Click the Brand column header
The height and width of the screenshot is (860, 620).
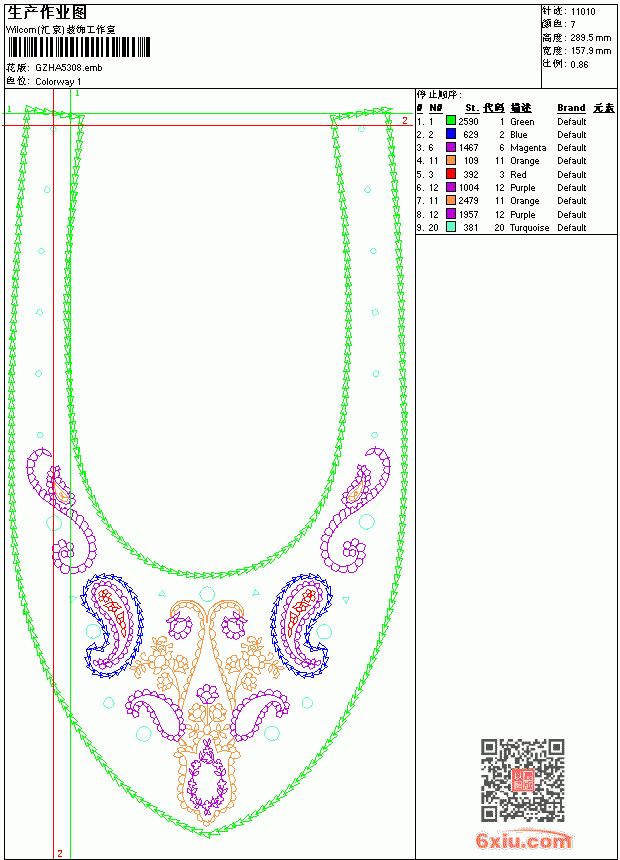coord(571,108)
